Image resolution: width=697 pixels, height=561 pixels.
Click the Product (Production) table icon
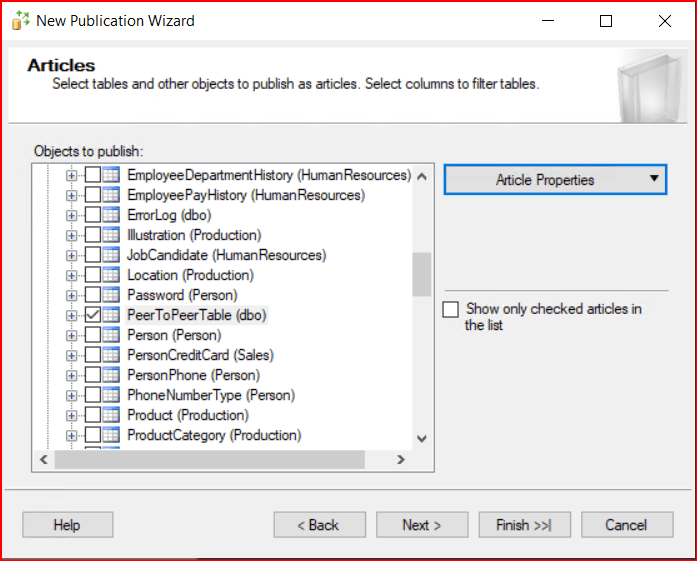click(111, 415)
